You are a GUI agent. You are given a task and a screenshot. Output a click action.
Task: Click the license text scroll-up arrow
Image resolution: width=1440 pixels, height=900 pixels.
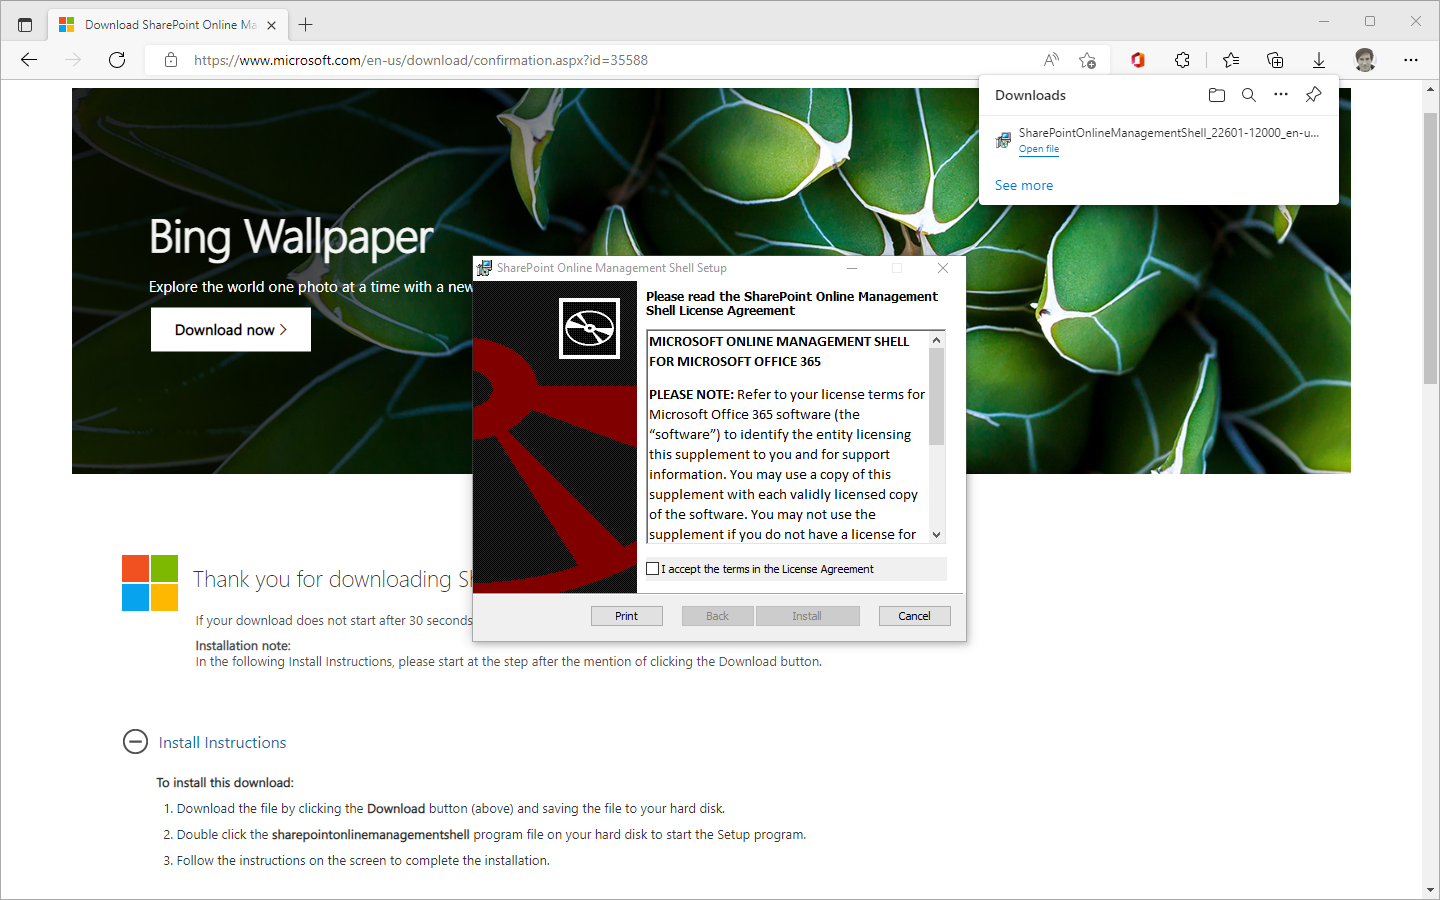937,340
